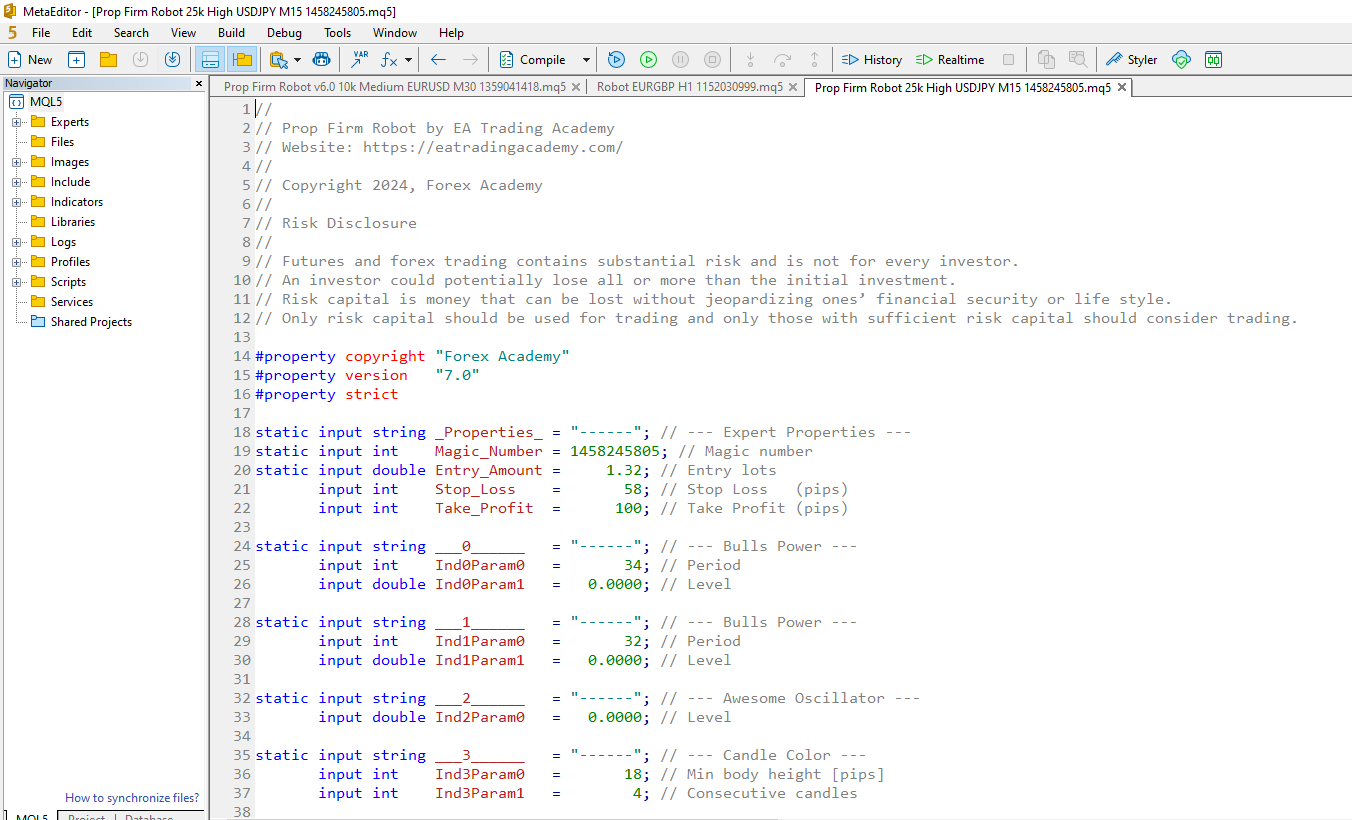Click the candlestick terminal icon in toolbar
The width and height of the screenshot is (1352, 820).
tap(1213, 60)
